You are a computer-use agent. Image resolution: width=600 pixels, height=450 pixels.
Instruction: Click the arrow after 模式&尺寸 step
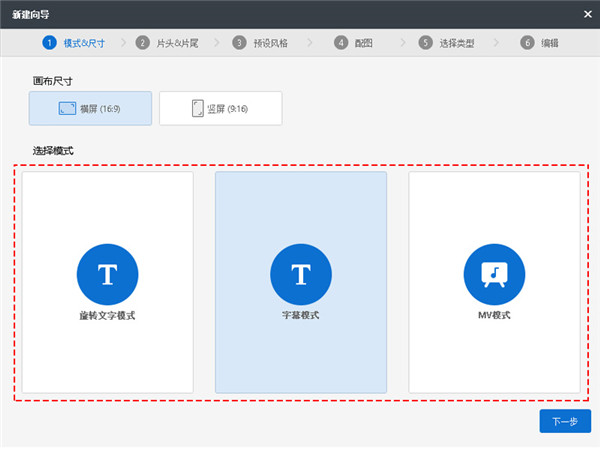click(124, 43)
